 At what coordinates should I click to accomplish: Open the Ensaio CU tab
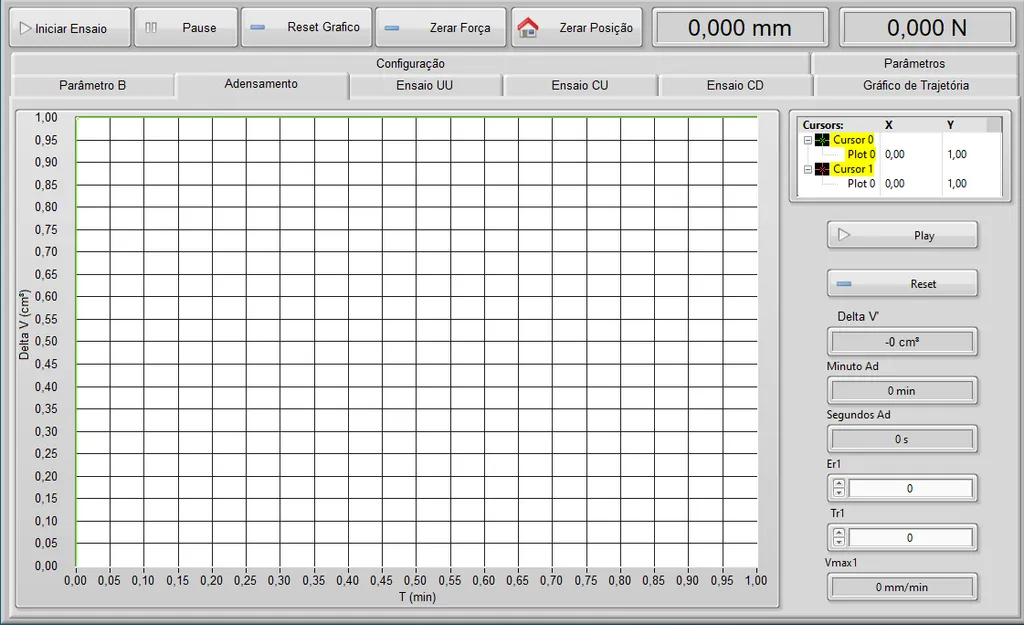click(579, 86)
